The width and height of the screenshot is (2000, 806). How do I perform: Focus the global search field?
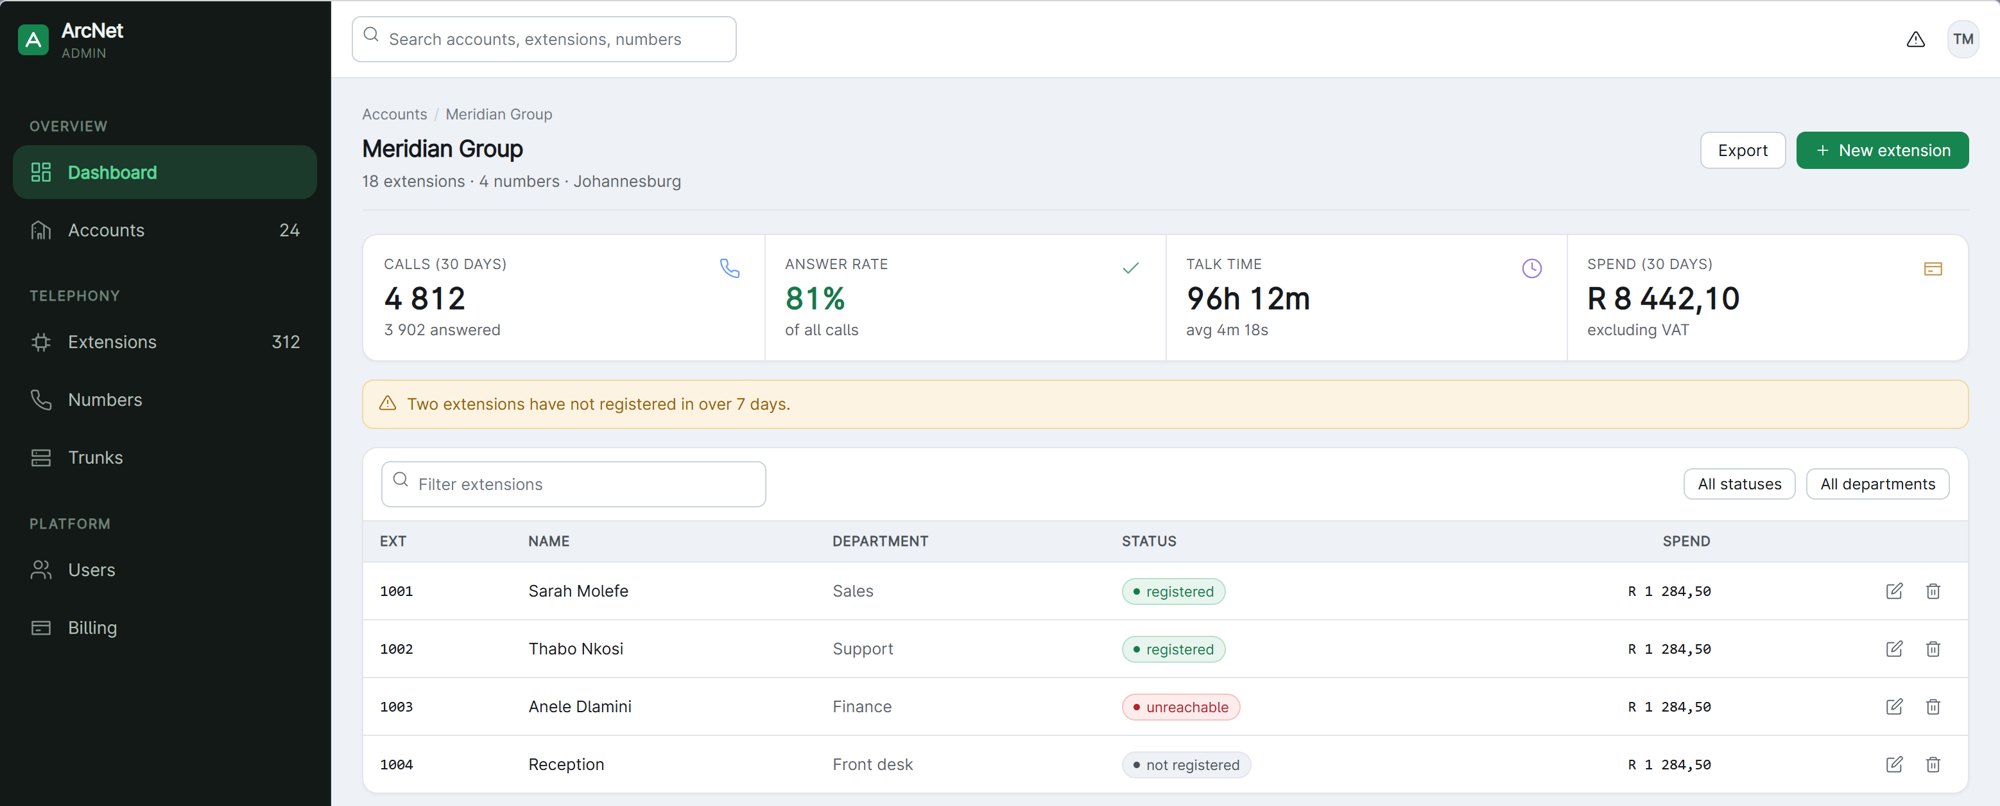pyautogui.click(x=544, y=39)
